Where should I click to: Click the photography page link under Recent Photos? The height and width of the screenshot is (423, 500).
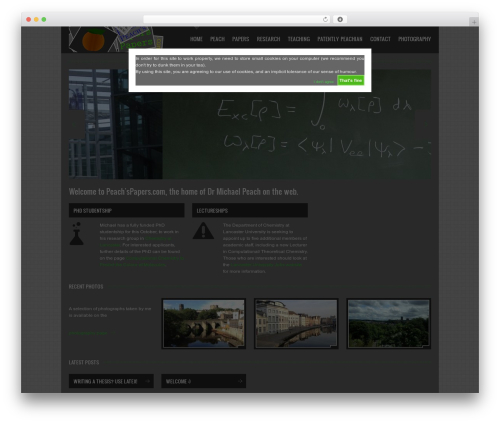pos(88,333)
